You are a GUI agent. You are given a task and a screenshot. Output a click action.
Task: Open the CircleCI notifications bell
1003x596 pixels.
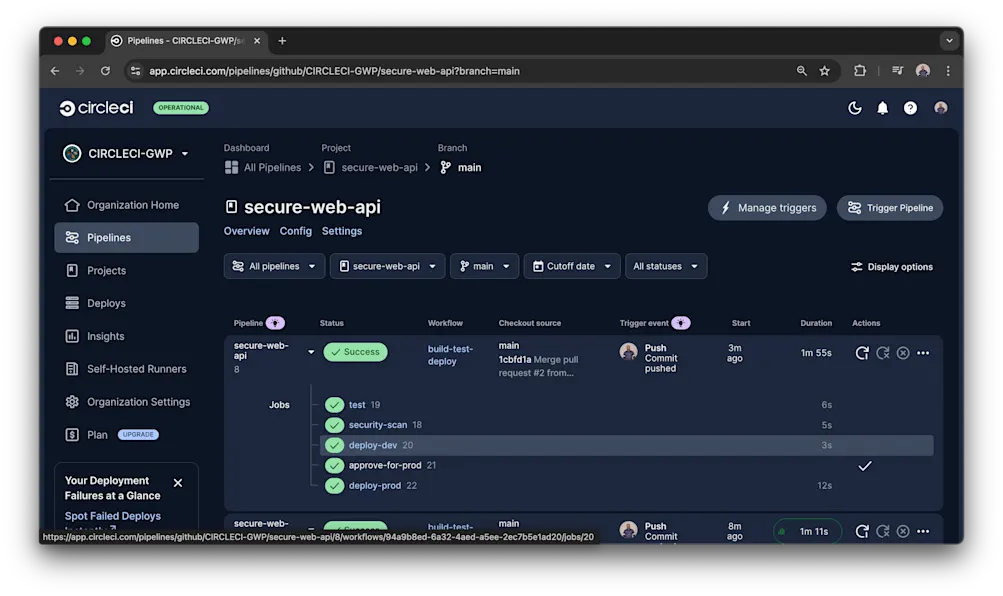(x=882, y=107)
